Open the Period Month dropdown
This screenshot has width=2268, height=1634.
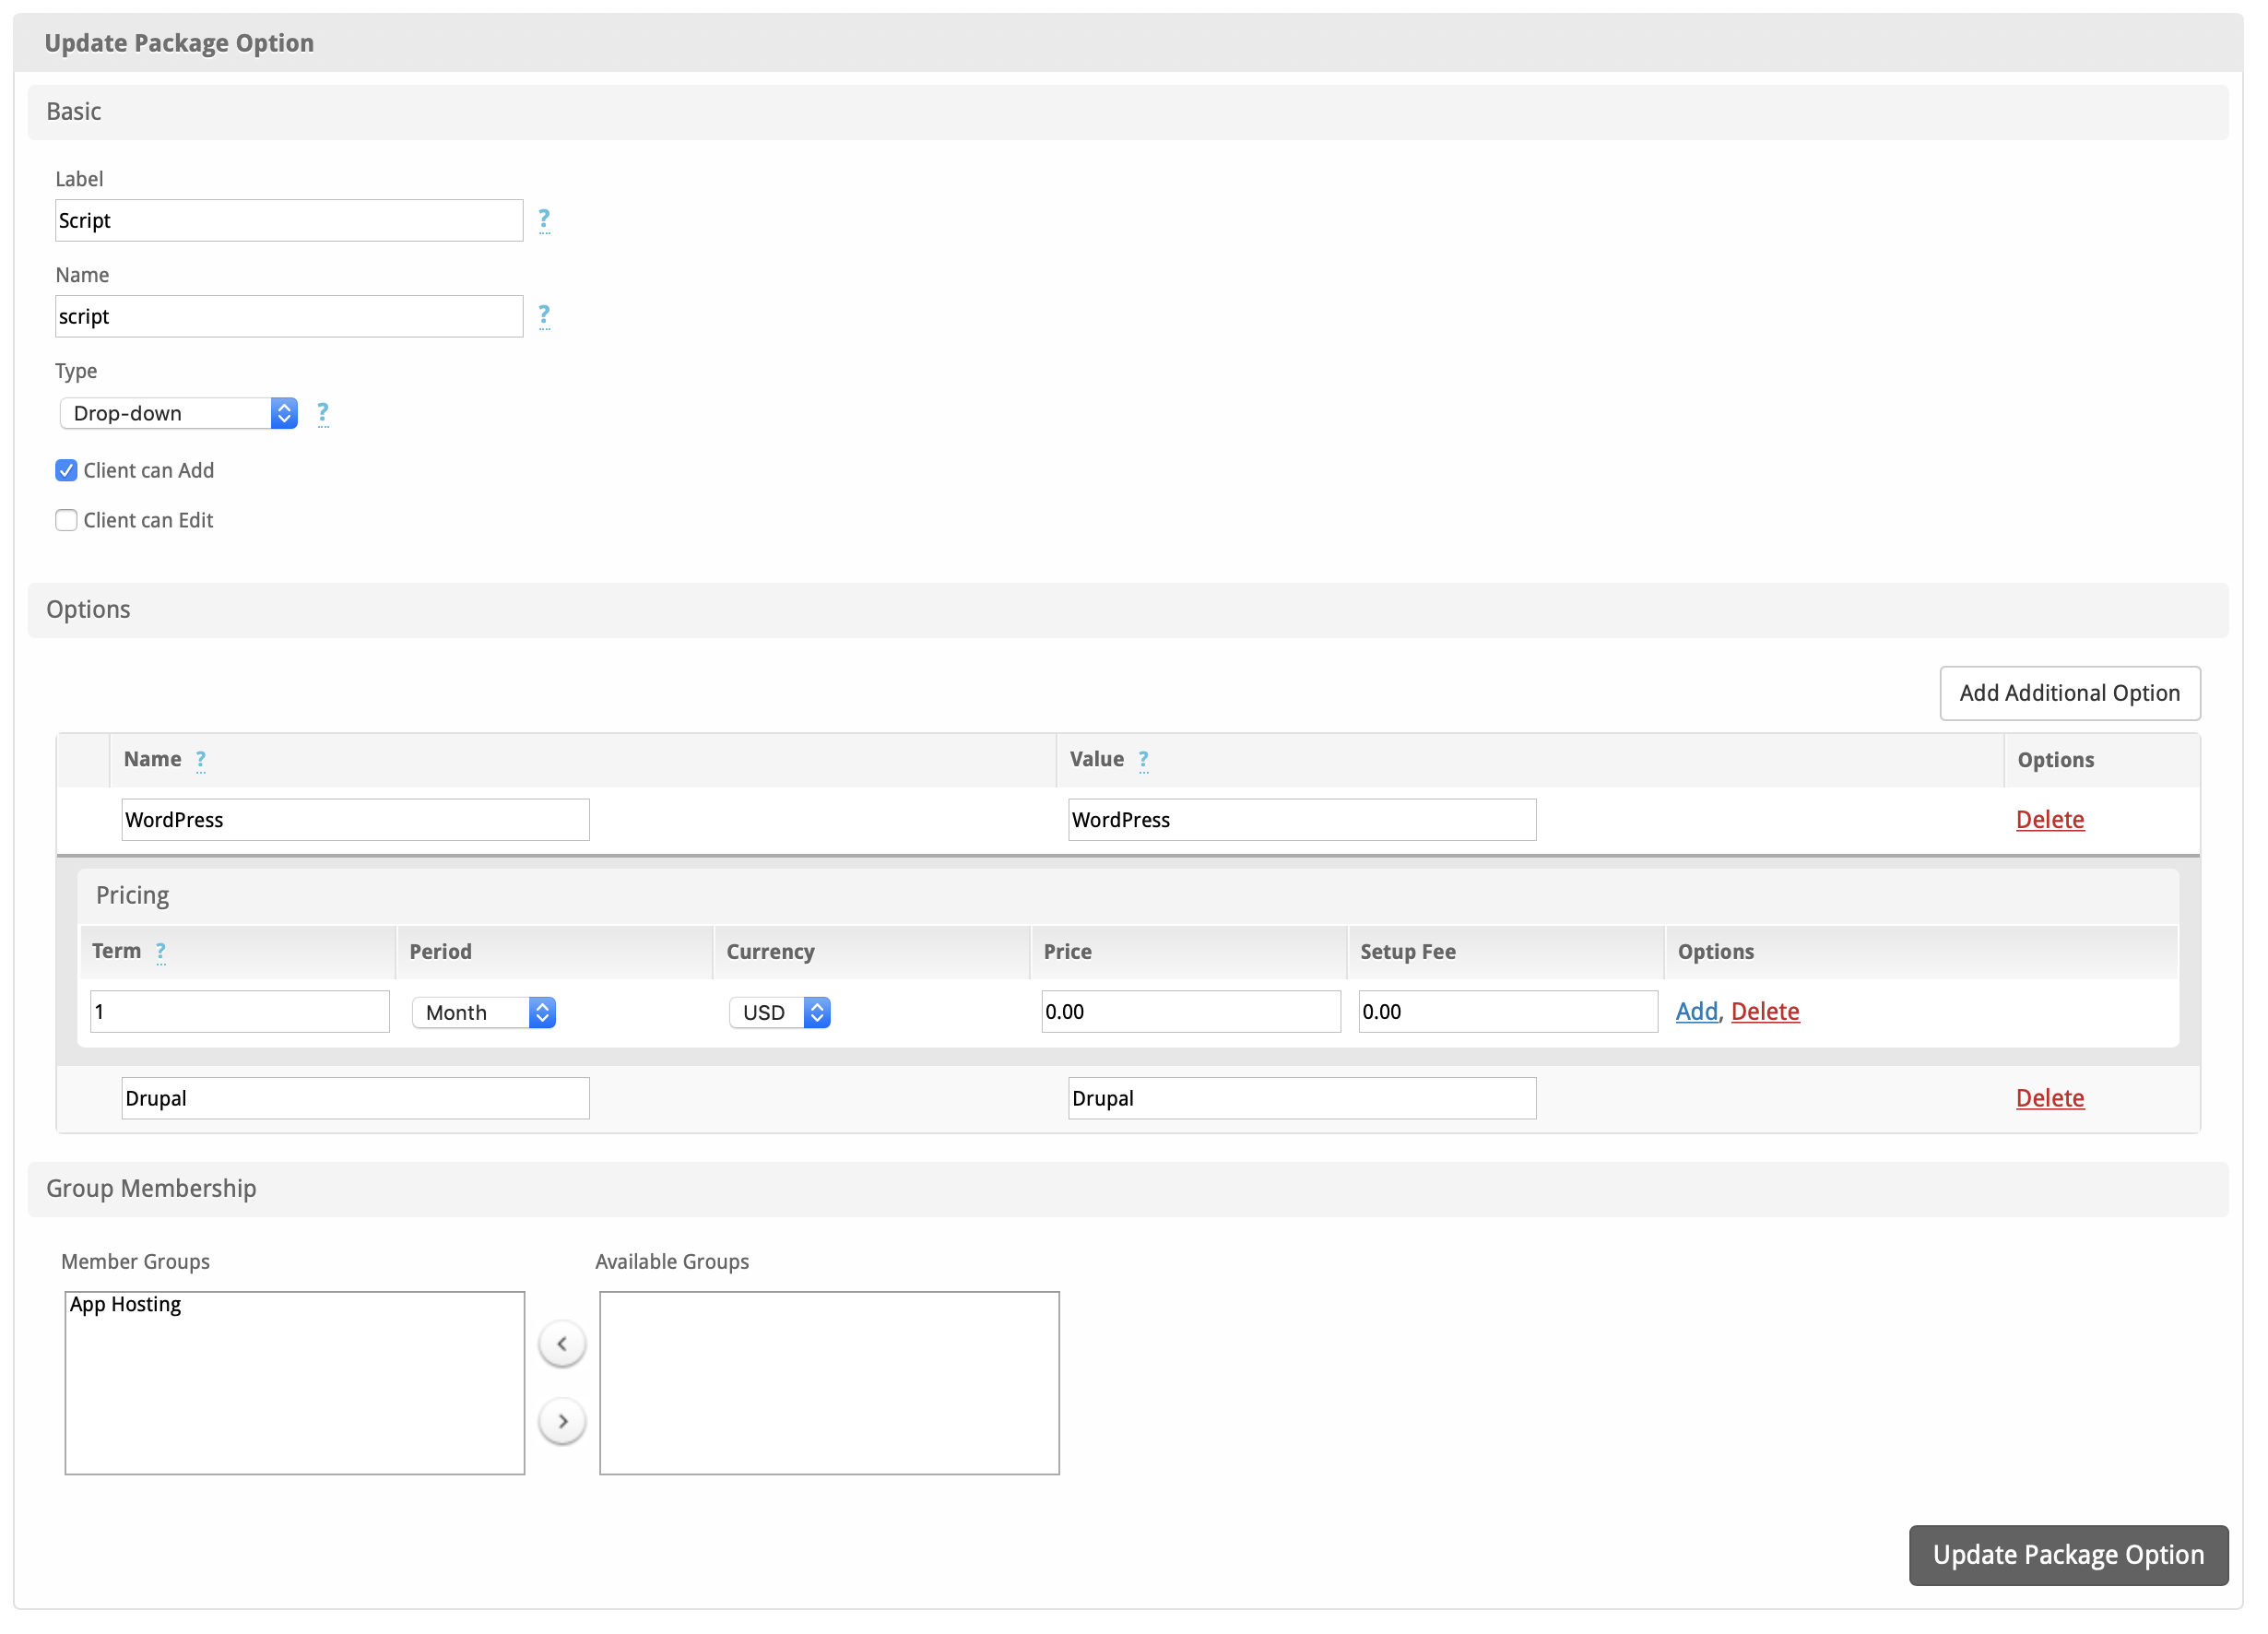(484, 1012)
